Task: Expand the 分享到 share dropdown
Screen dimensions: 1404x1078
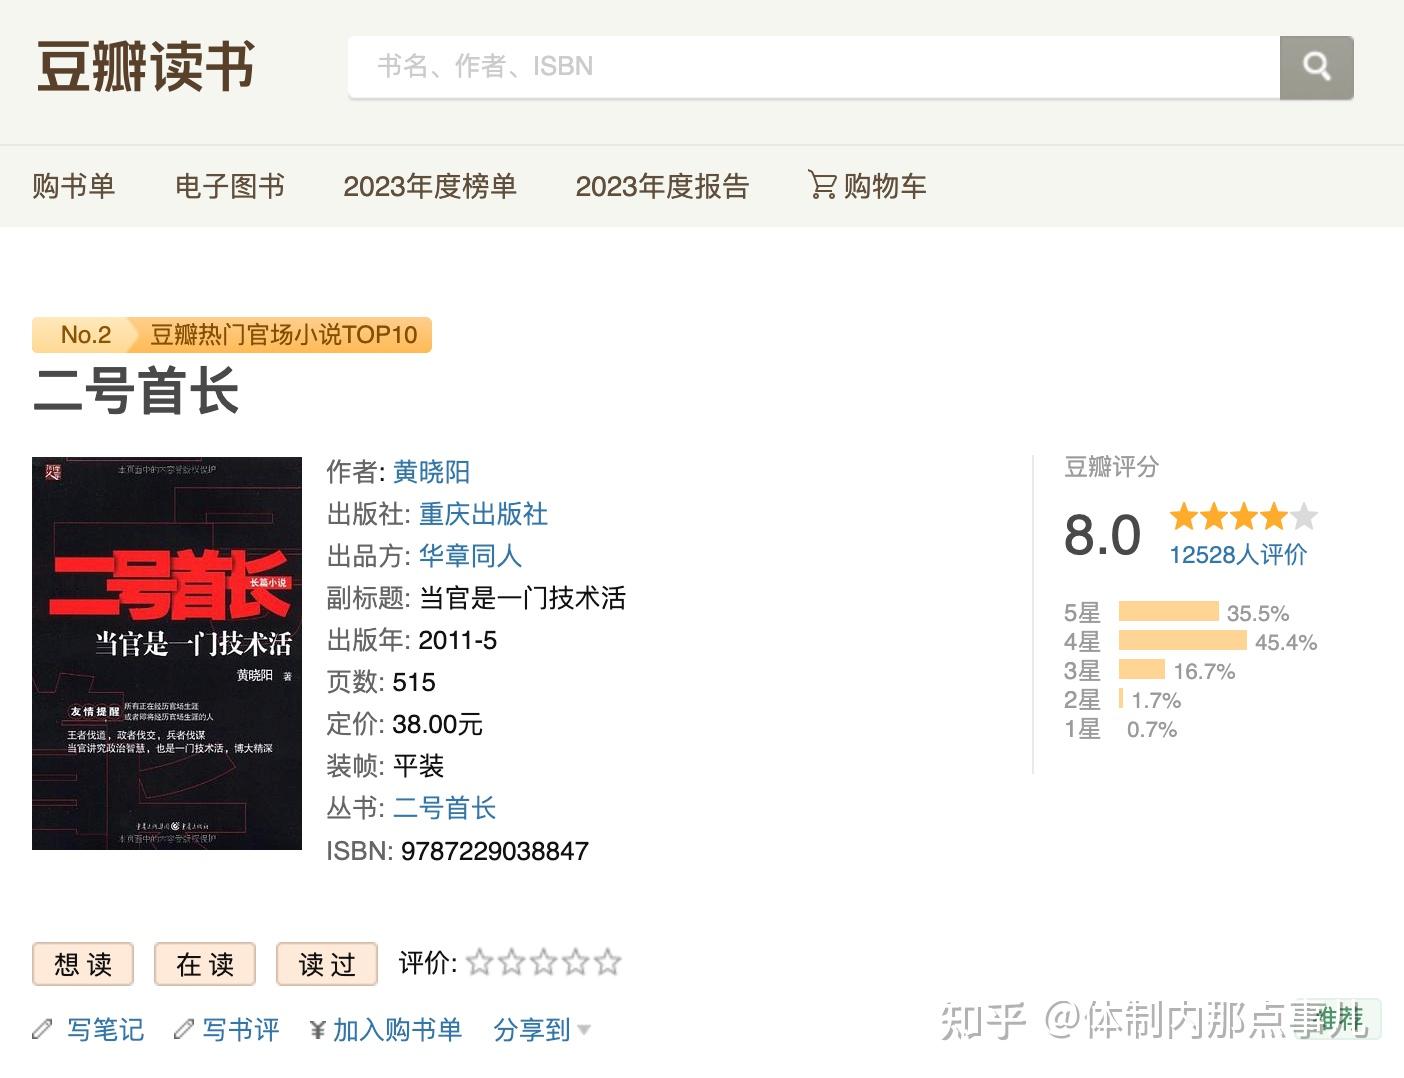Action: (x=542, y=1029)
